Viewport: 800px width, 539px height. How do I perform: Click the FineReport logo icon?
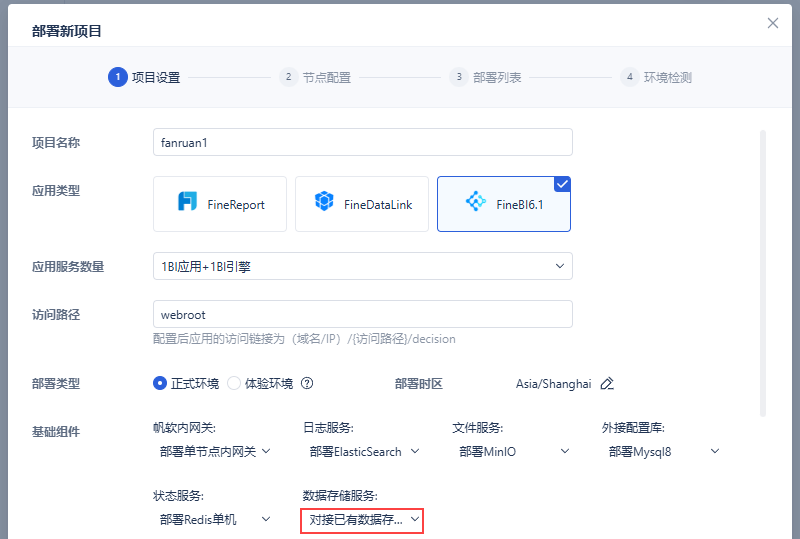tap(187, 201)
